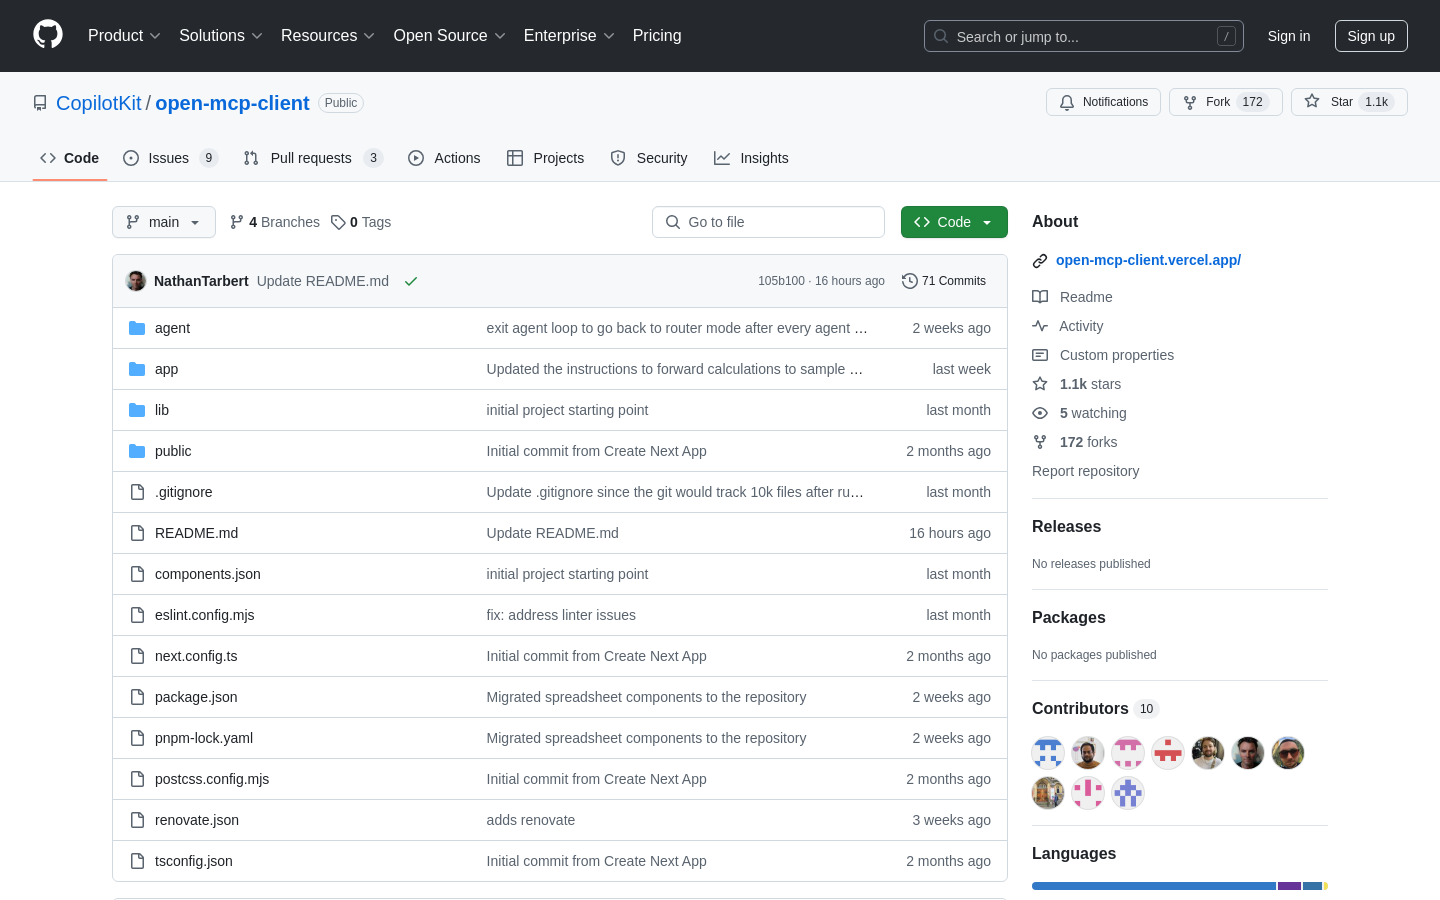This screenshot has width=1440, height=900.
Task: Open the Product dropdown menu
Action: 124,36
